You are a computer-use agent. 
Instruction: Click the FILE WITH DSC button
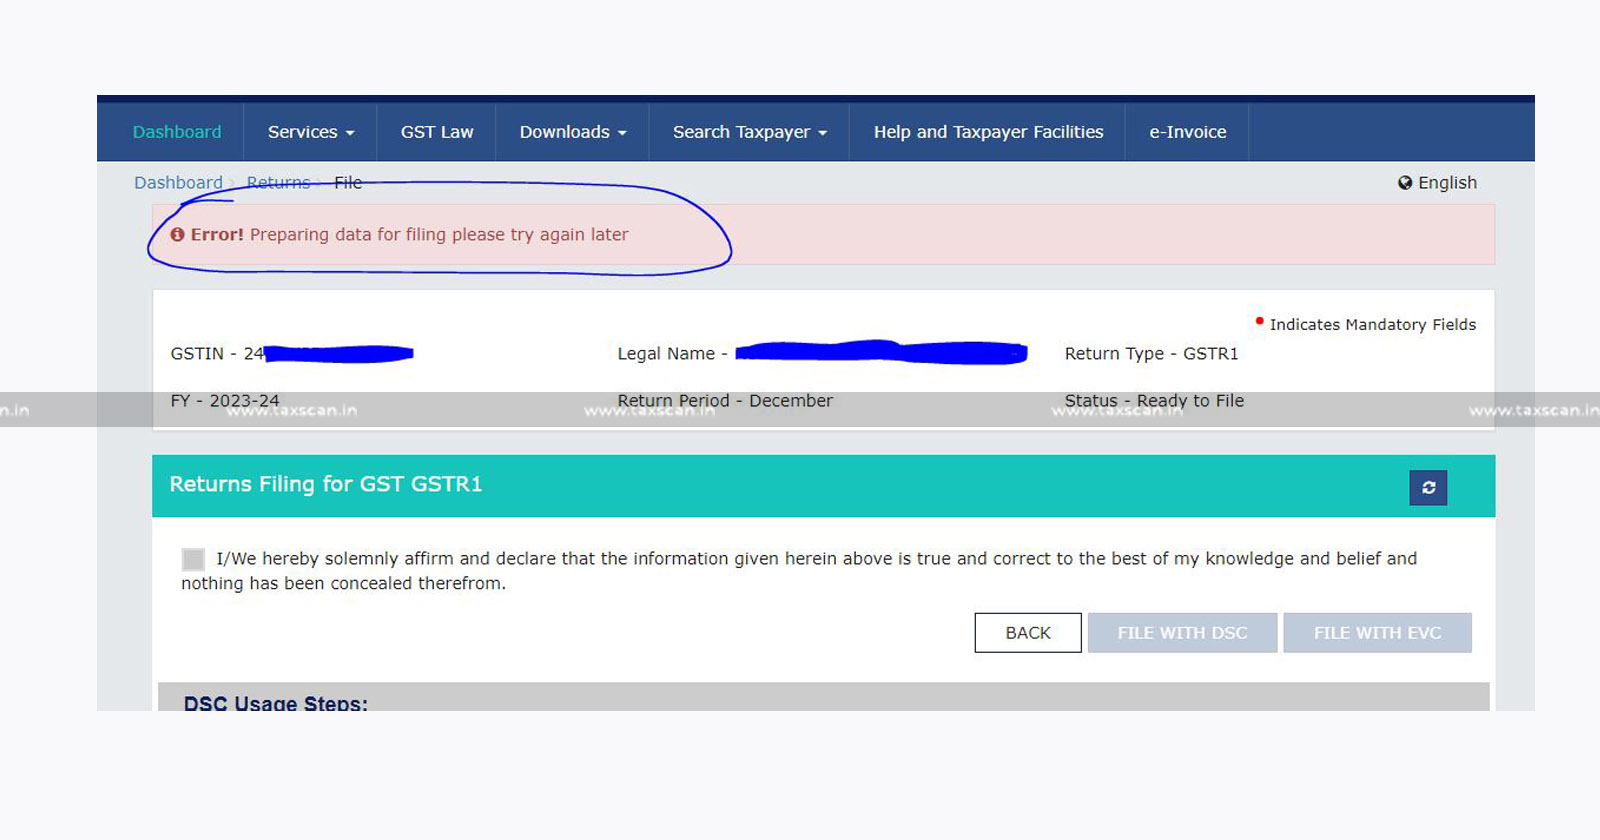tap(1182, 633)
